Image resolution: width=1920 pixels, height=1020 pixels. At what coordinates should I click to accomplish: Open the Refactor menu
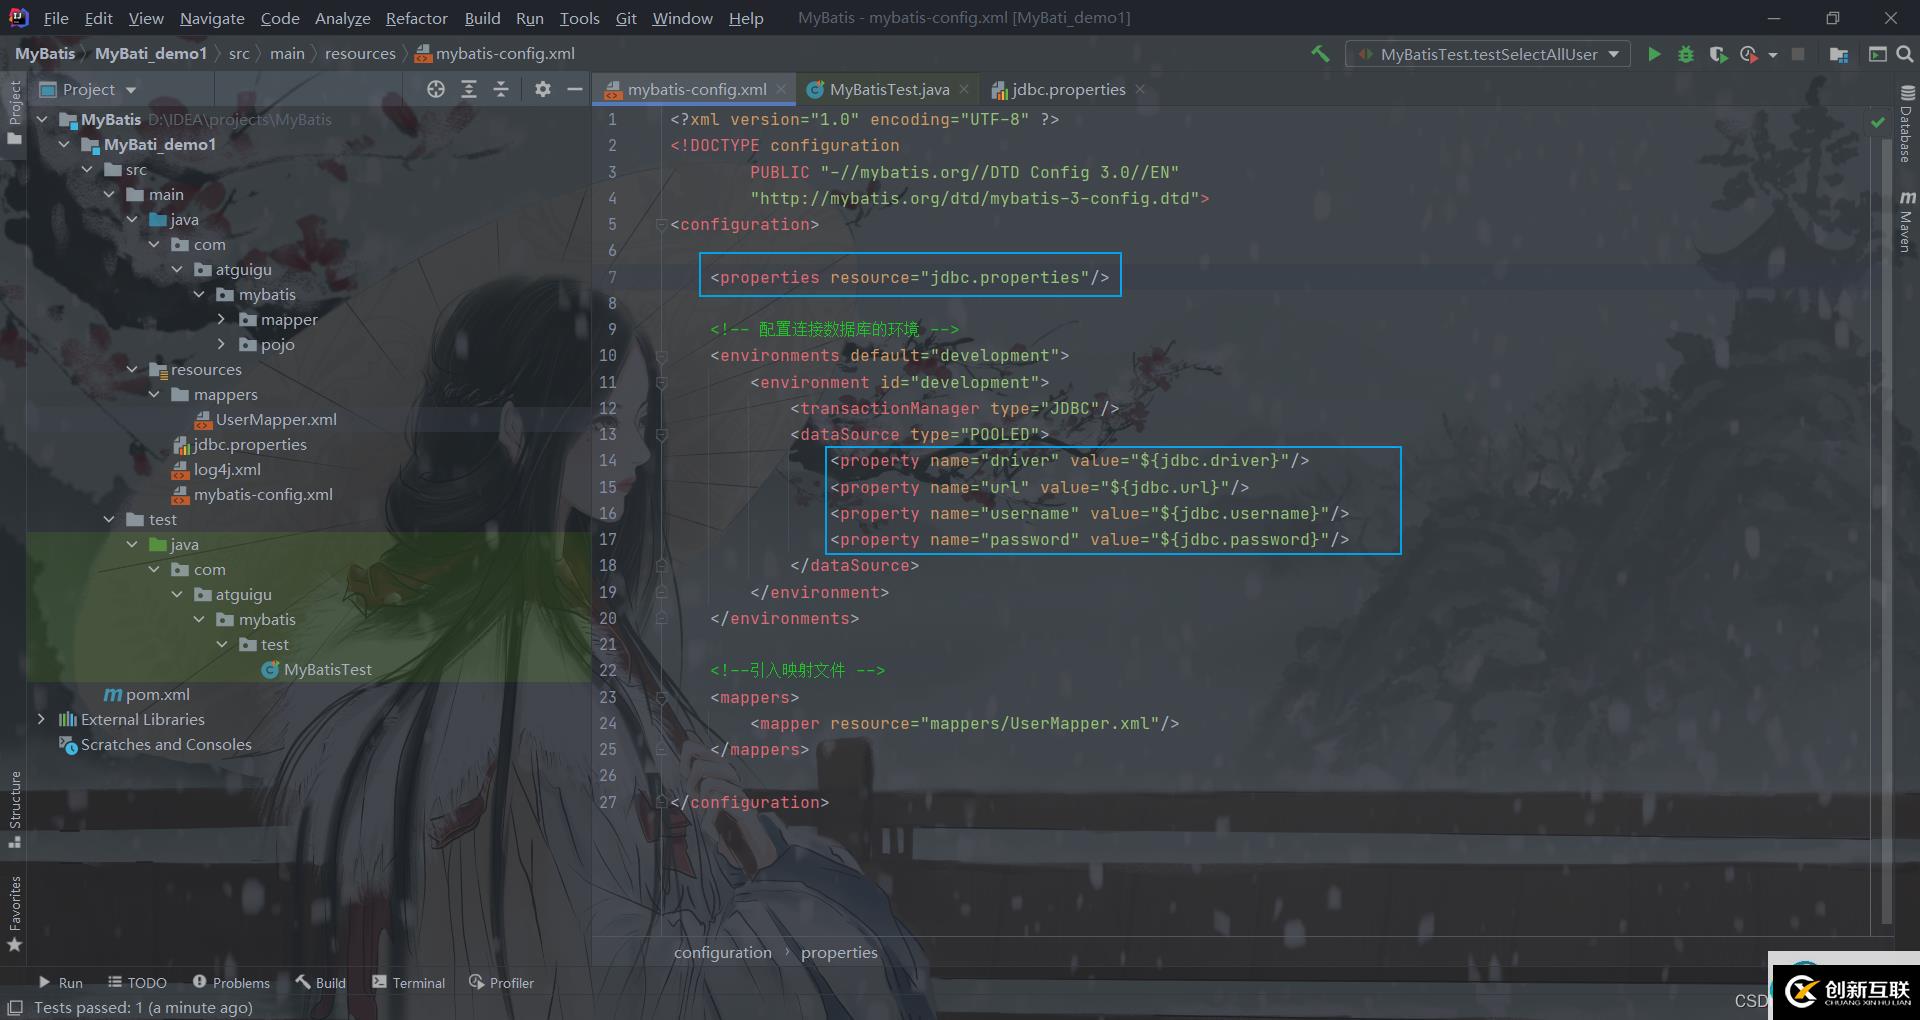tap(416, 18)
